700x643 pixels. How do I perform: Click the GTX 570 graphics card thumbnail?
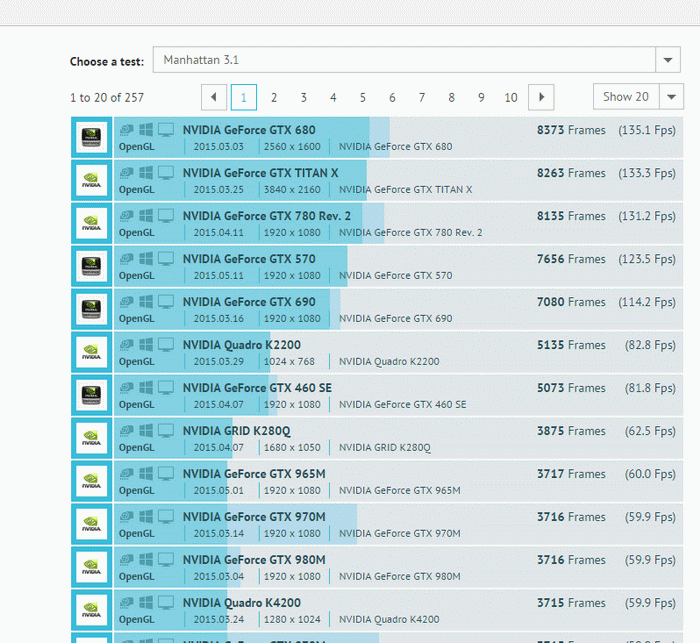(x=92, y=267)
